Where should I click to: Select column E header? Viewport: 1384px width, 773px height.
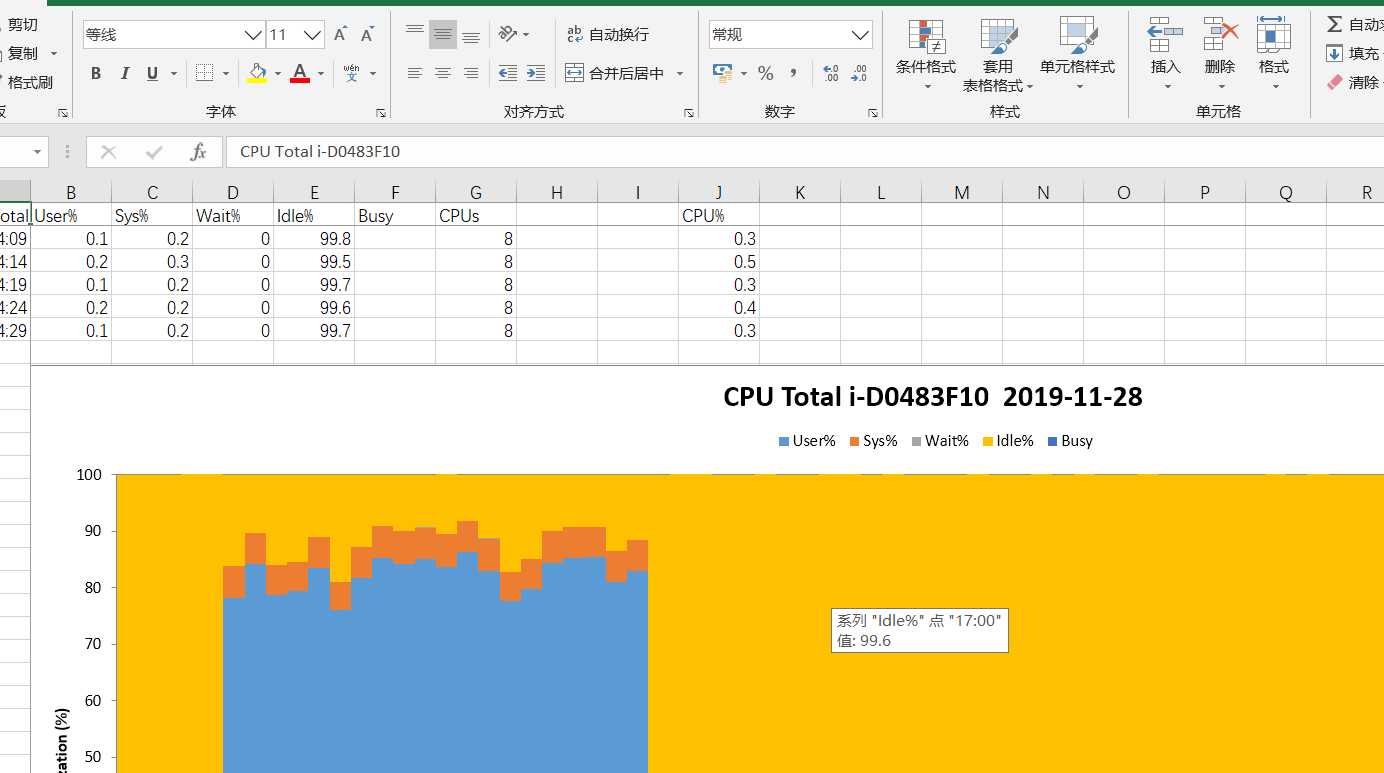(x=314, y=192)
